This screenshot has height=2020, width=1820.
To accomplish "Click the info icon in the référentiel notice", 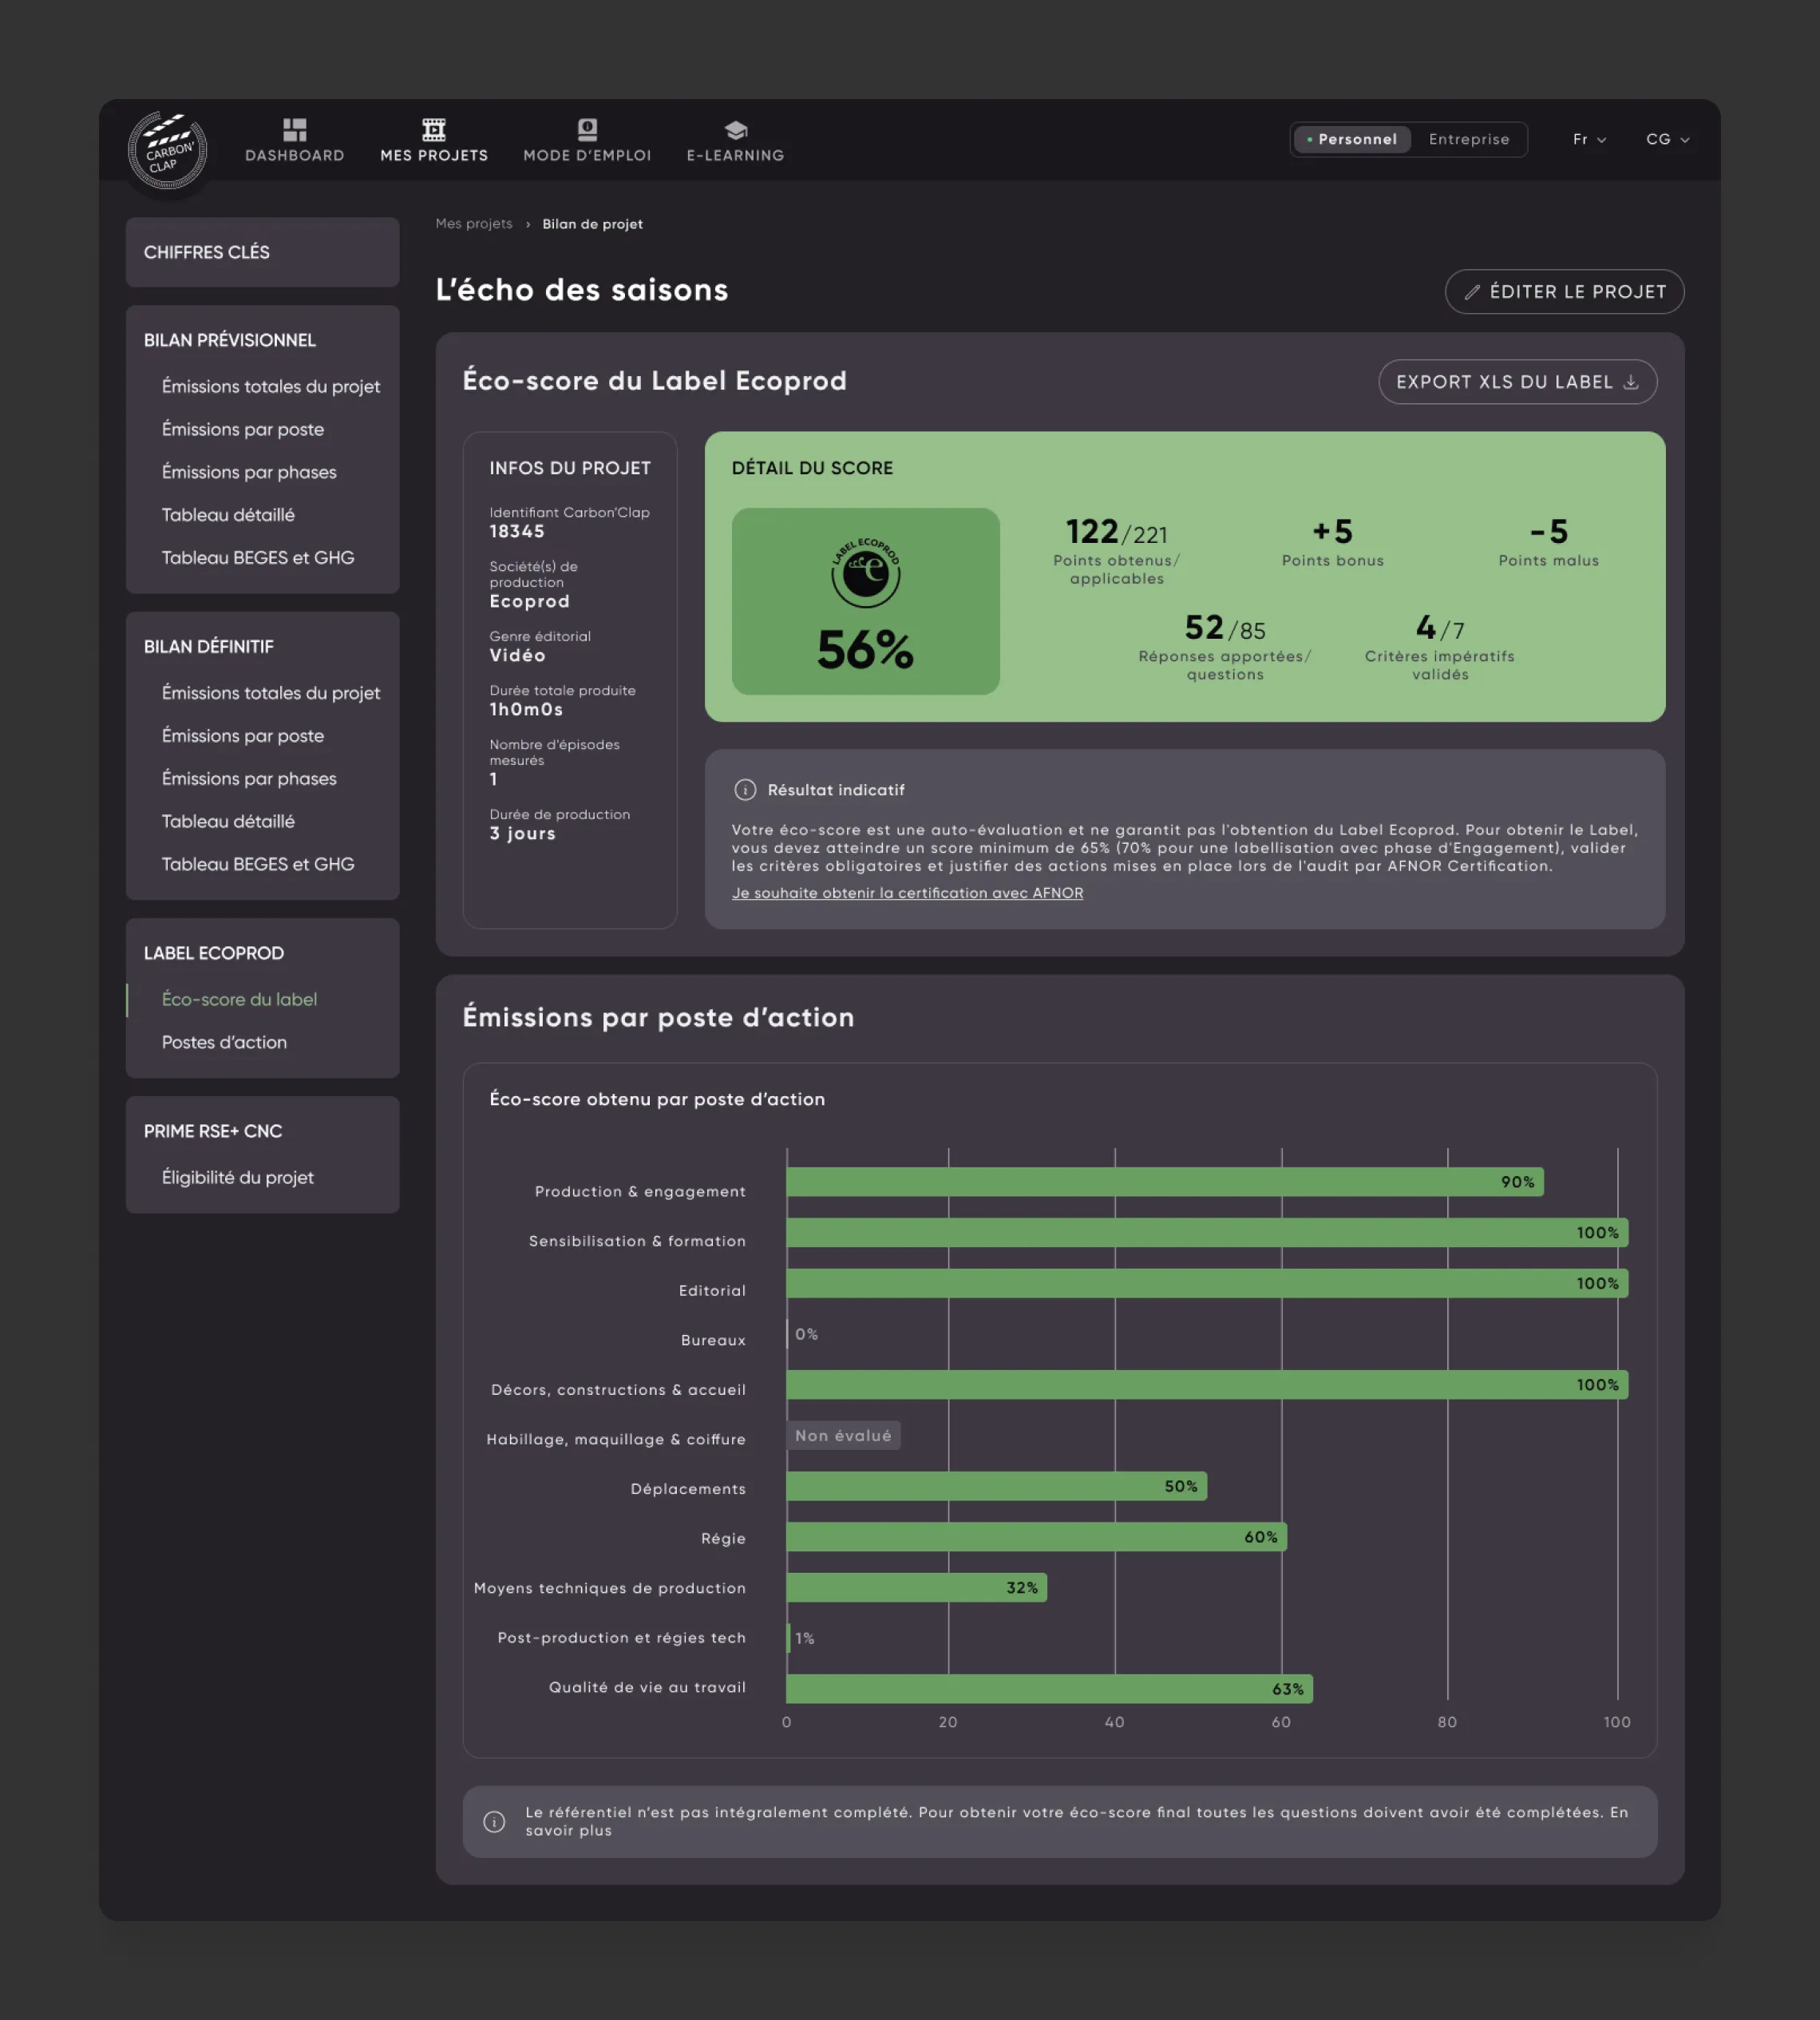I will 494,1821.
